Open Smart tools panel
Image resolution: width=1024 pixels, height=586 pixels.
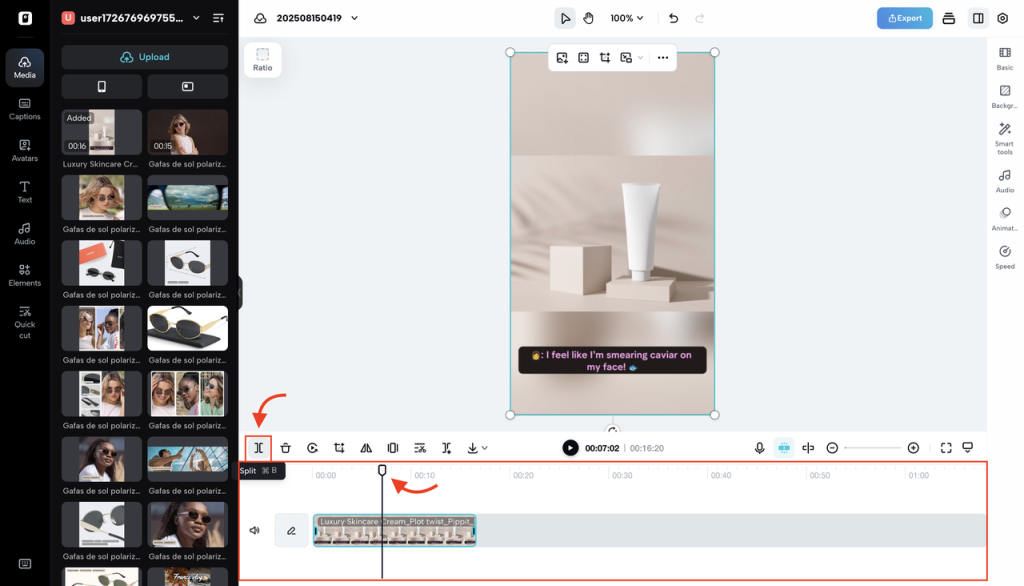point(1004,138)
